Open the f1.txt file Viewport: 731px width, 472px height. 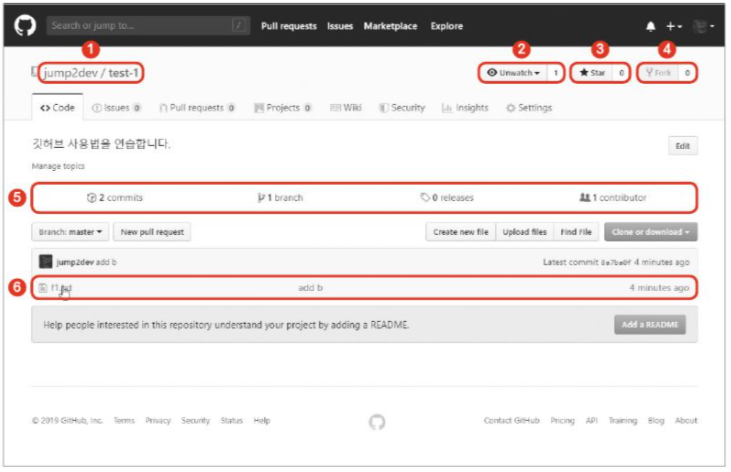tap(61, 288)
